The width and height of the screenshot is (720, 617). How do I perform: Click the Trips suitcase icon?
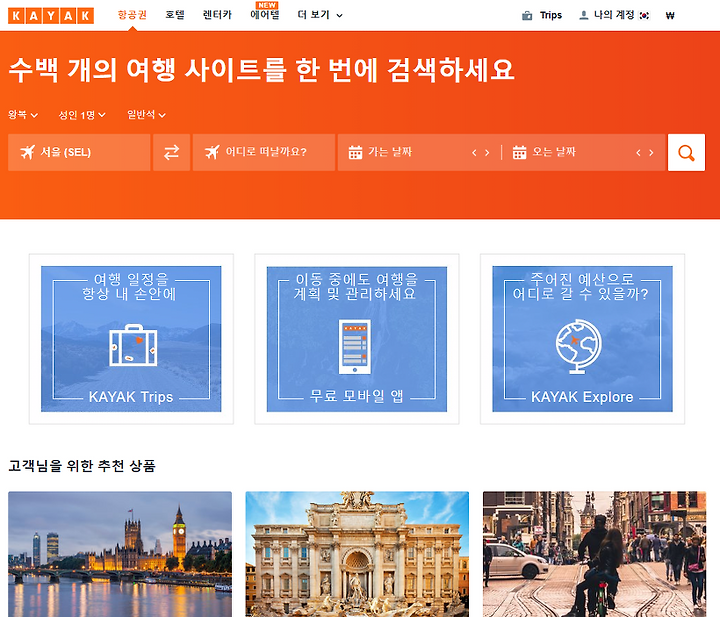tap(527, 16)
